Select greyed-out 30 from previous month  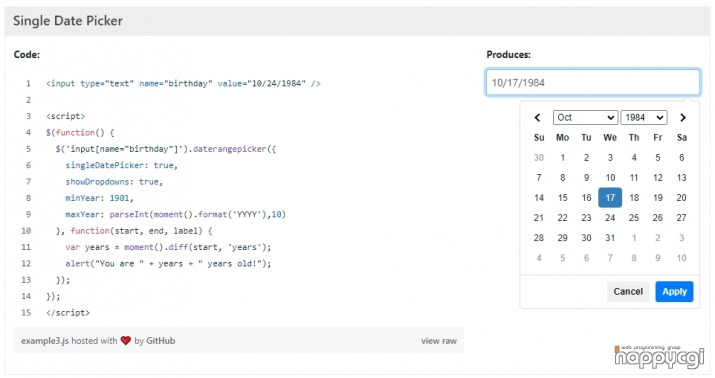[x=539, y=157]
